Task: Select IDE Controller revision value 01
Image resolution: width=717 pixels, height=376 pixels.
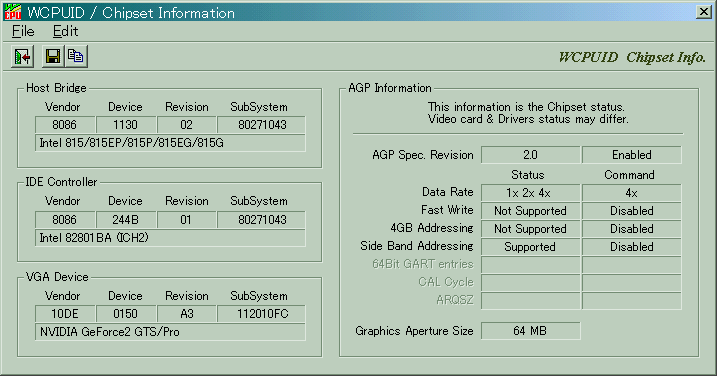Action: pos(187,220)
